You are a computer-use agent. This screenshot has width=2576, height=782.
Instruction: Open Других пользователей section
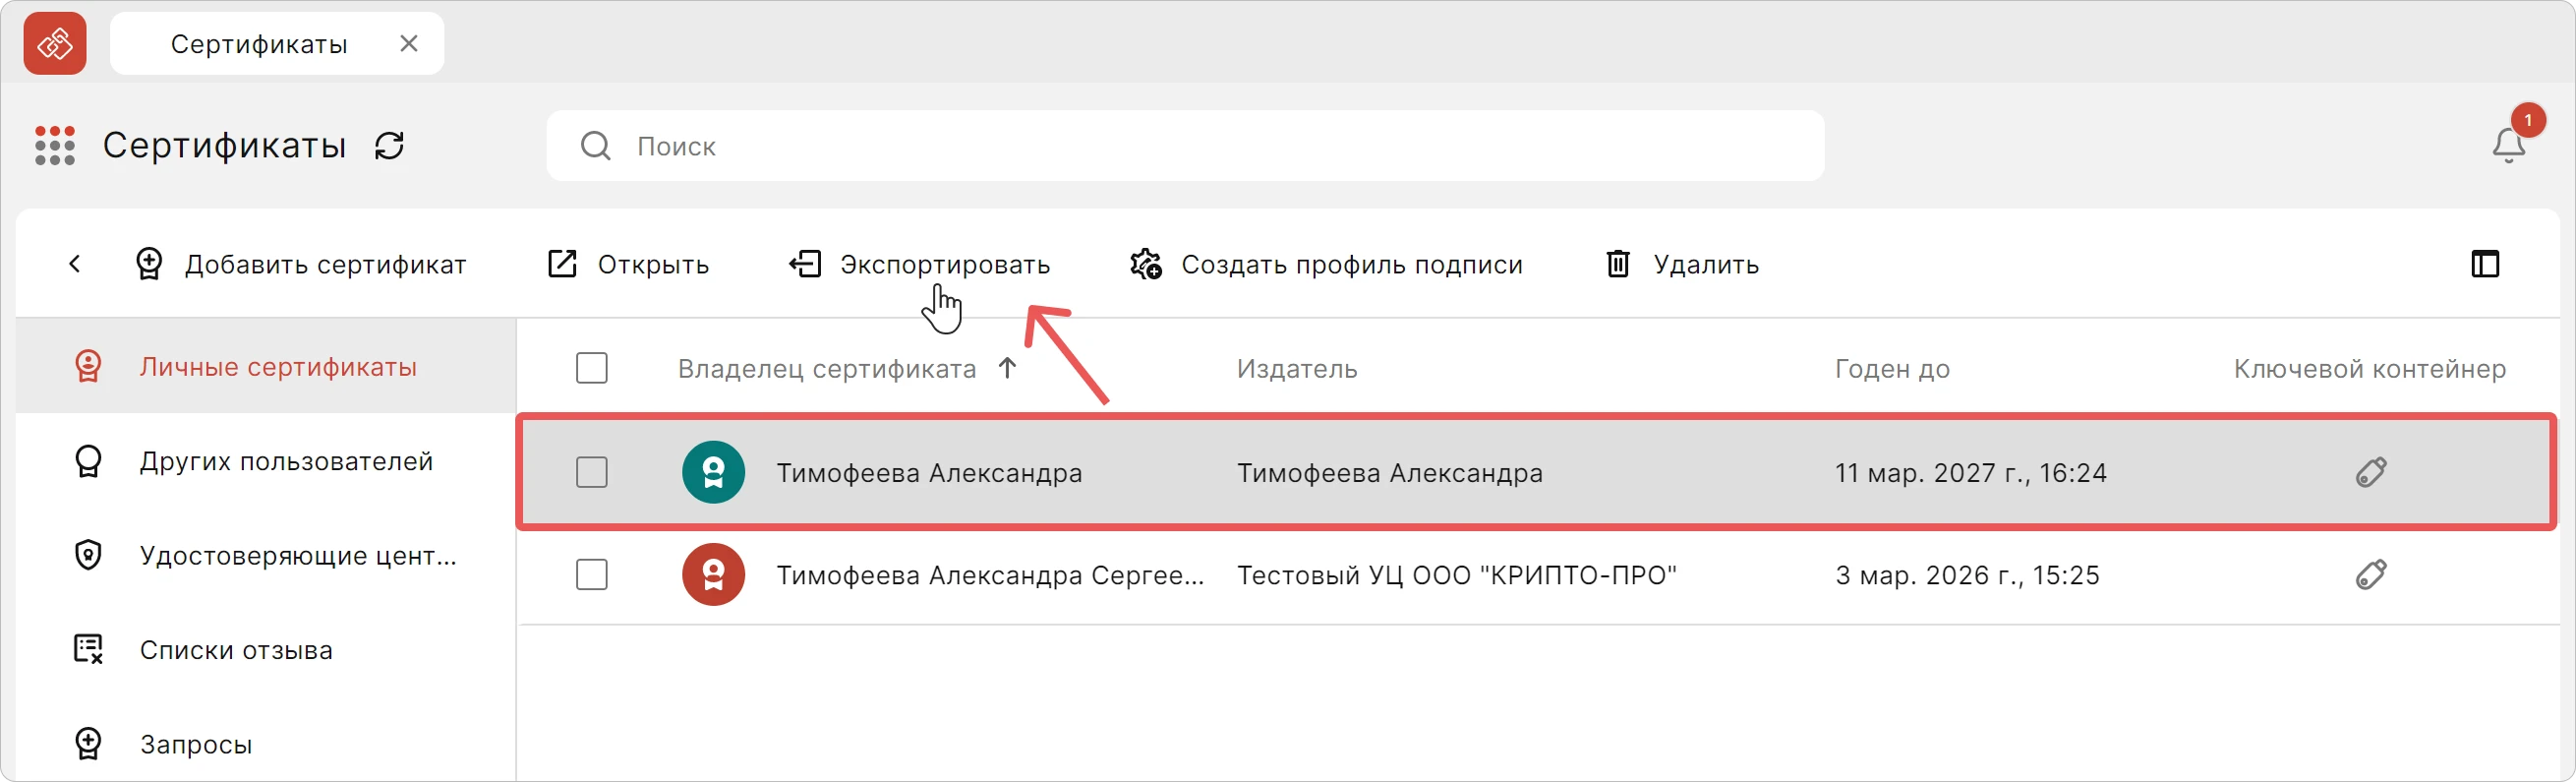(x=266, y=461)
